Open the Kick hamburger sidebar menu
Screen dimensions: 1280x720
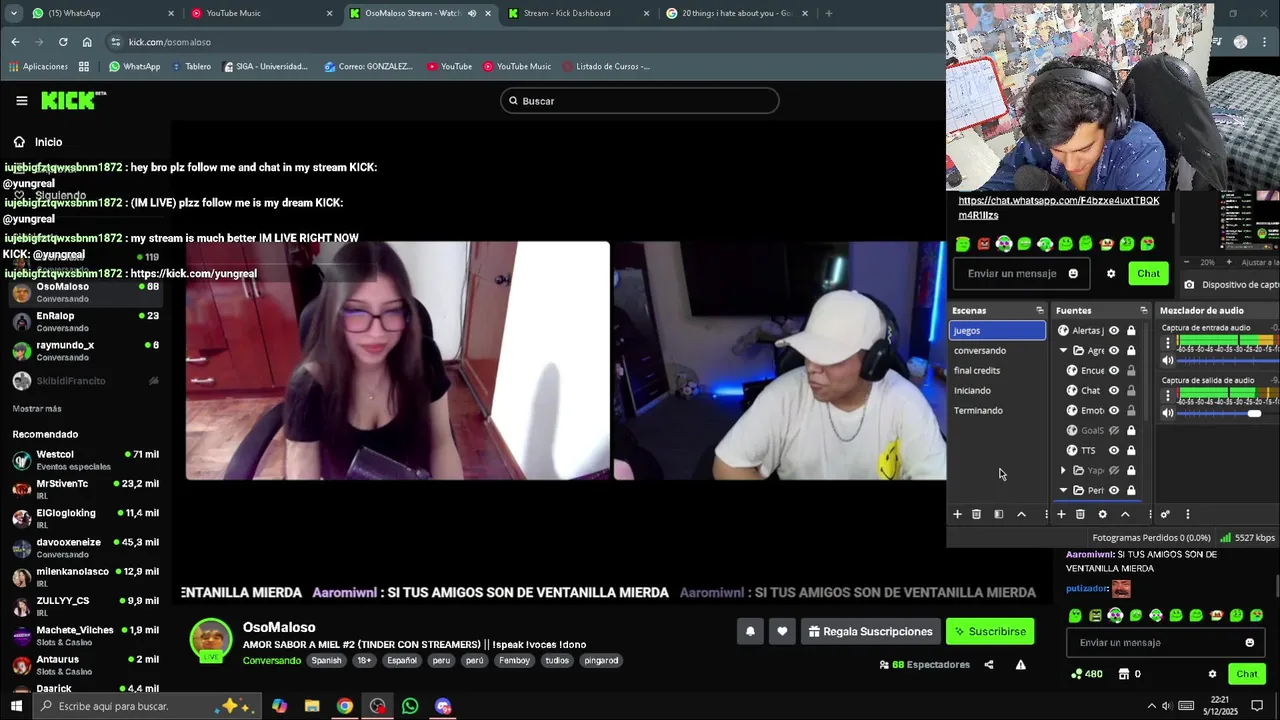click(x=21, y=100)
